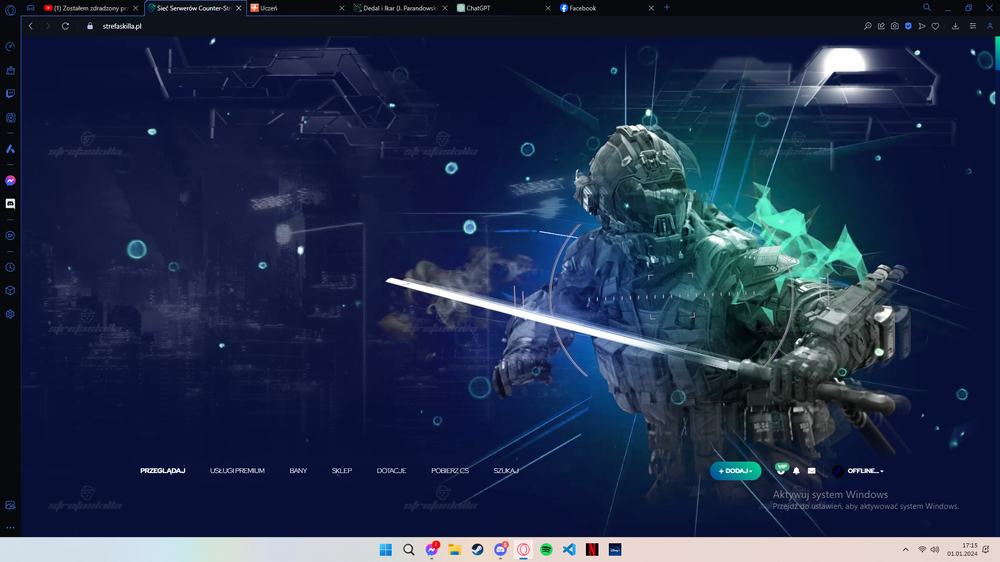Viewport: 1000px width, 562px height.
Task: Go to the BANY section
Action: [298, 471]
